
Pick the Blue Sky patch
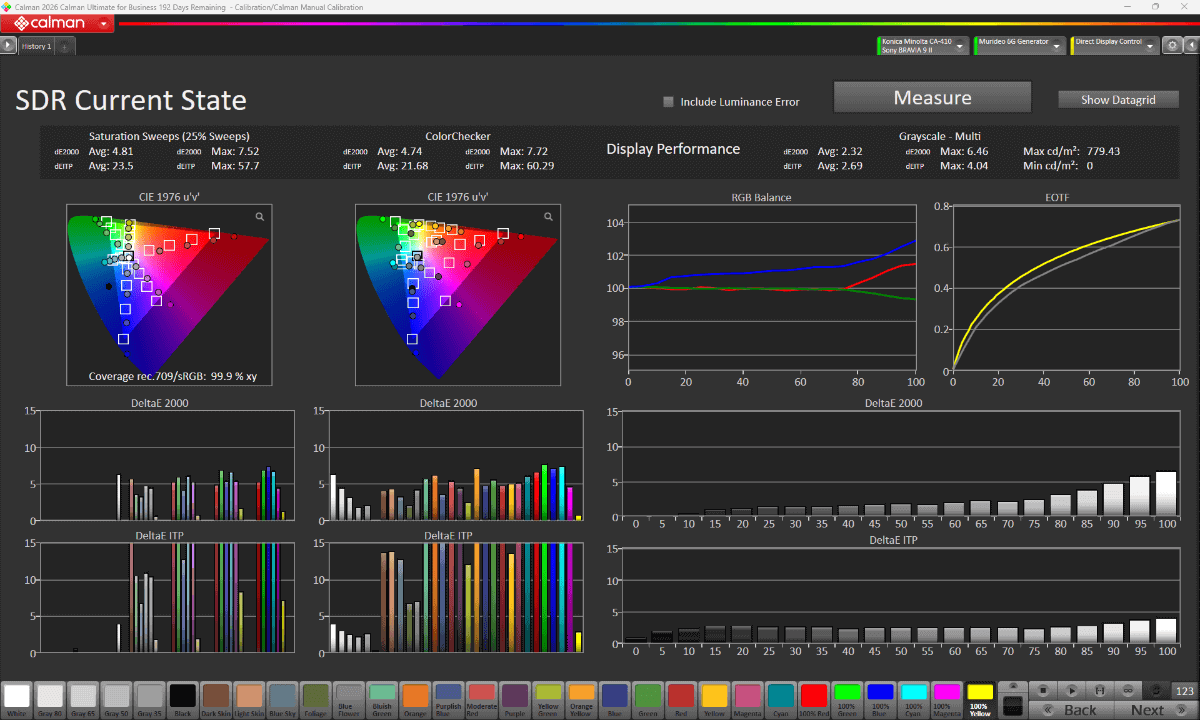[282, 699]
